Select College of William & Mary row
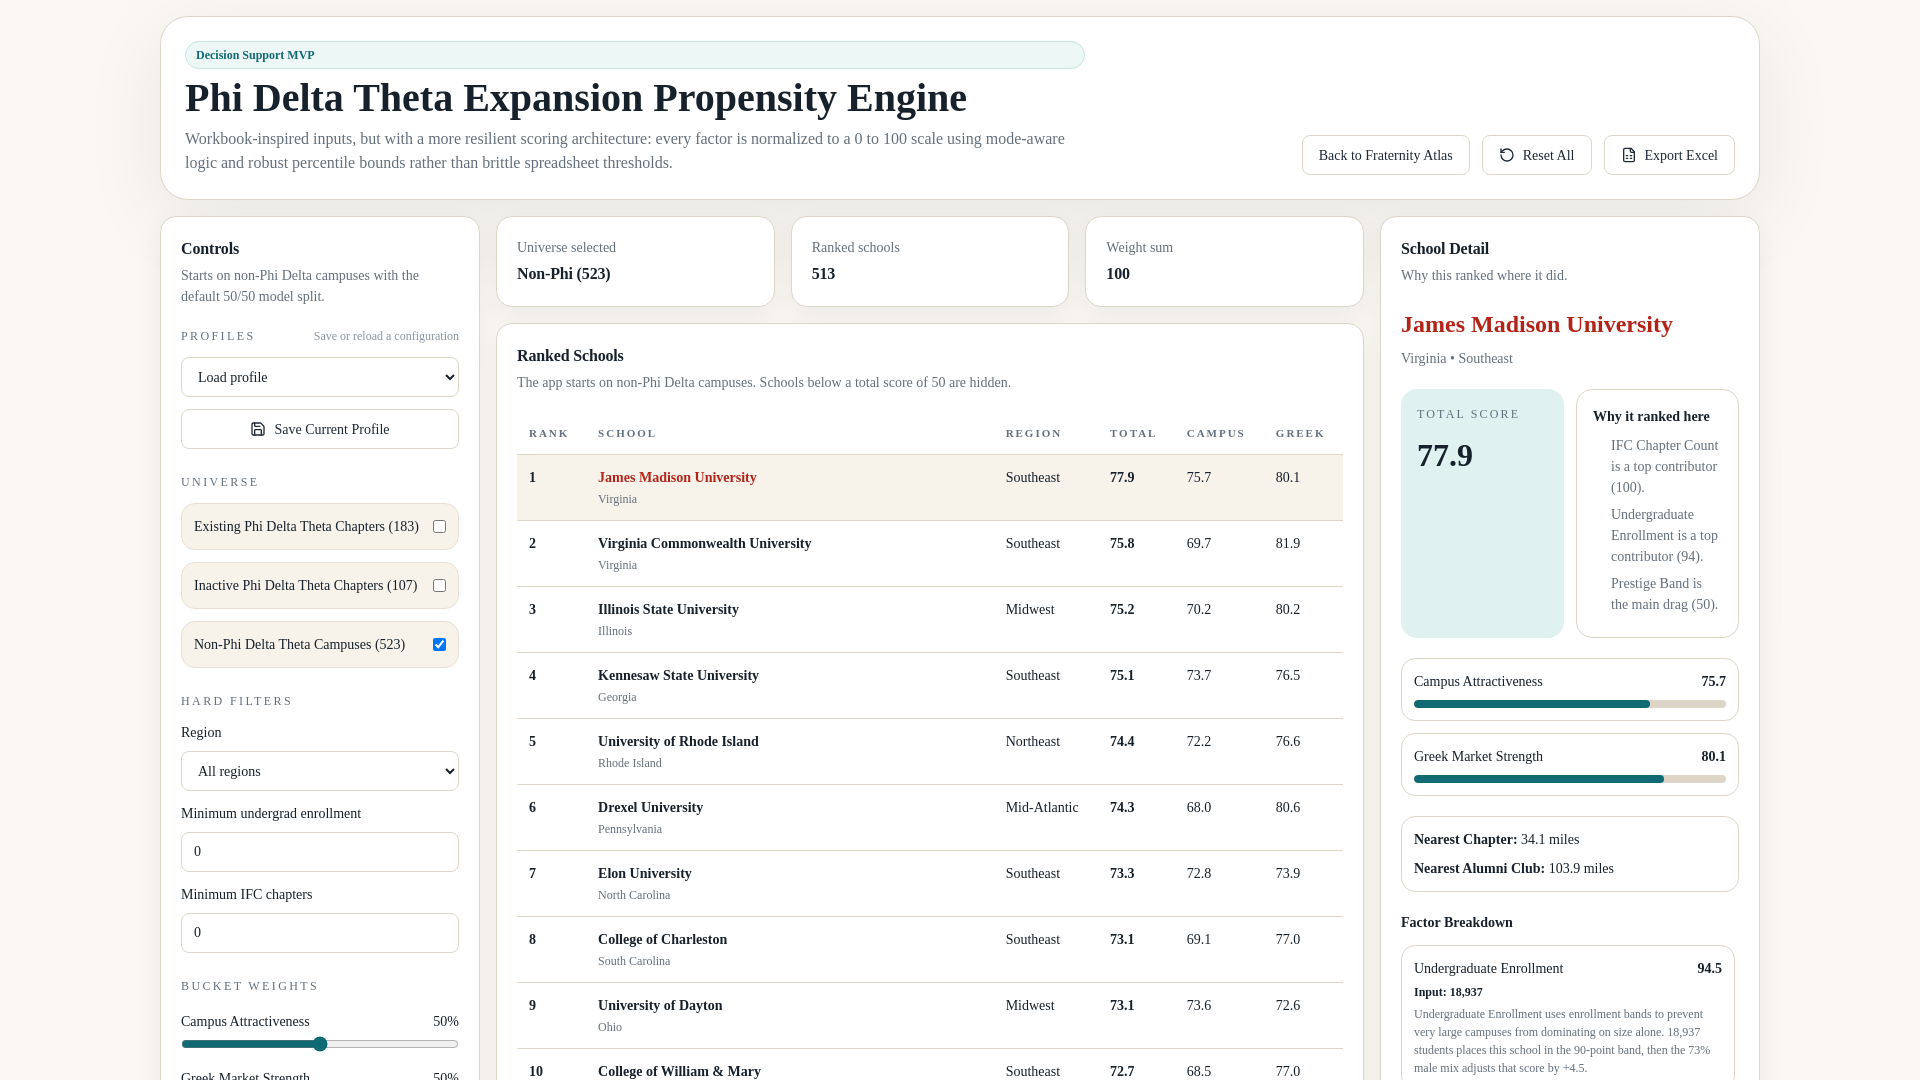1920x1080 pixels. click(x=930, y=1065)
